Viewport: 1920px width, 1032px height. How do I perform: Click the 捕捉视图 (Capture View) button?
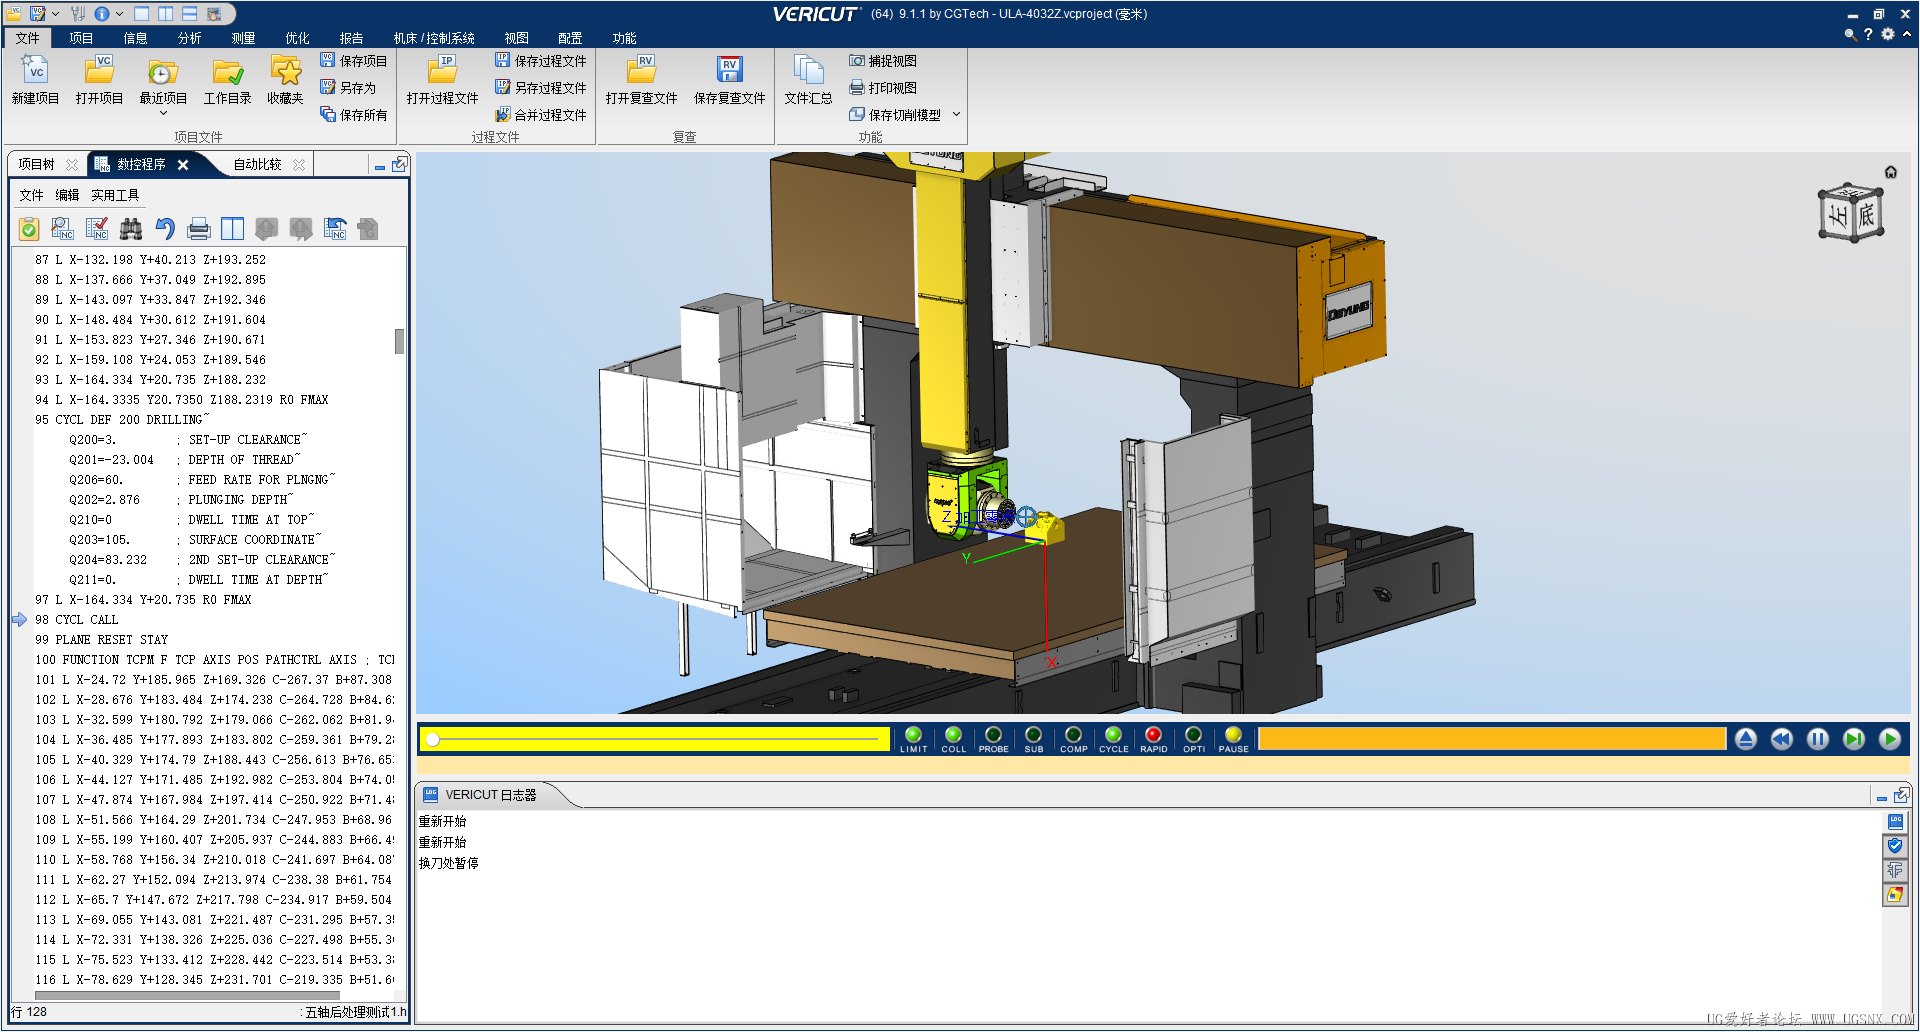point(883,61)
